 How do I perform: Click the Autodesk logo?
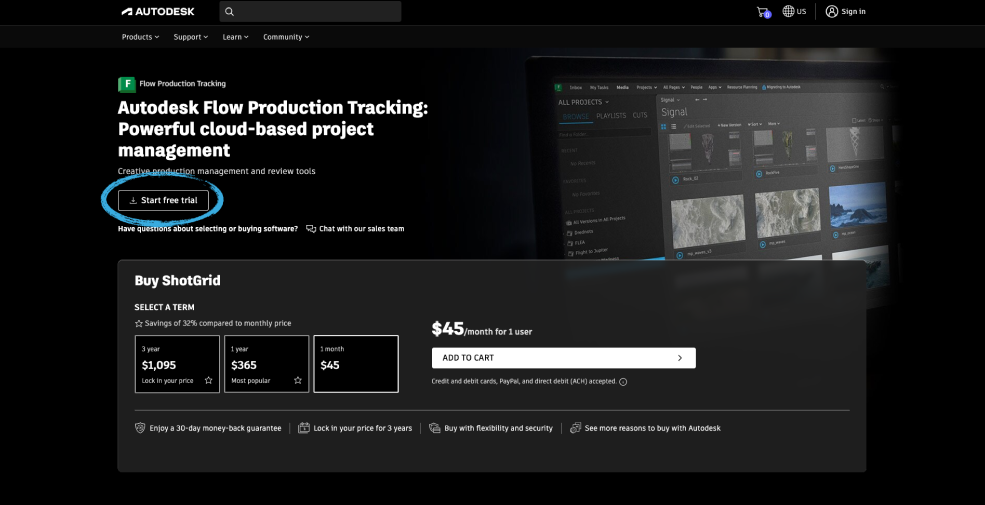click(158, 11)
